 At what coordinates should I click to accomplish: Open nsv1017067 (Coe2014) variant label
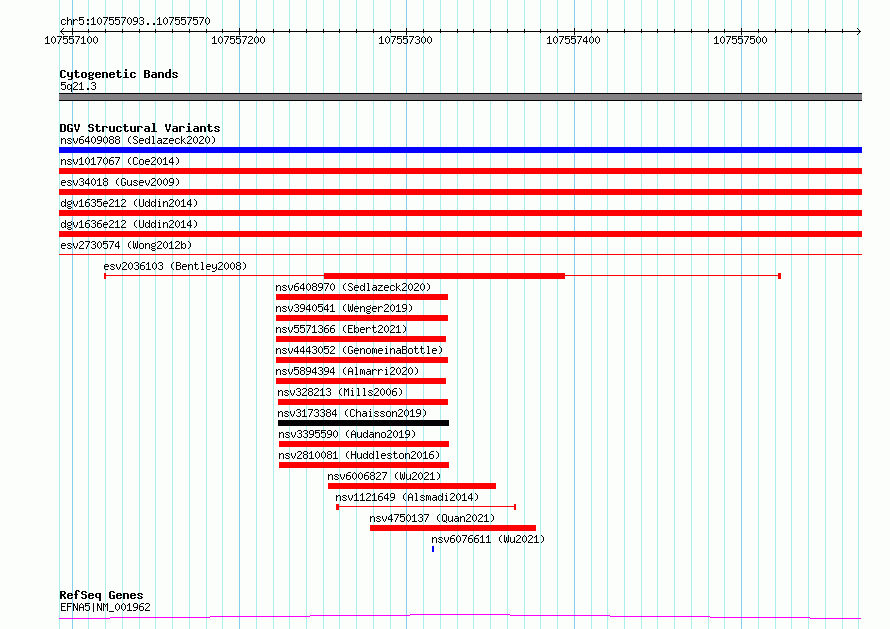tap(120, 161)
